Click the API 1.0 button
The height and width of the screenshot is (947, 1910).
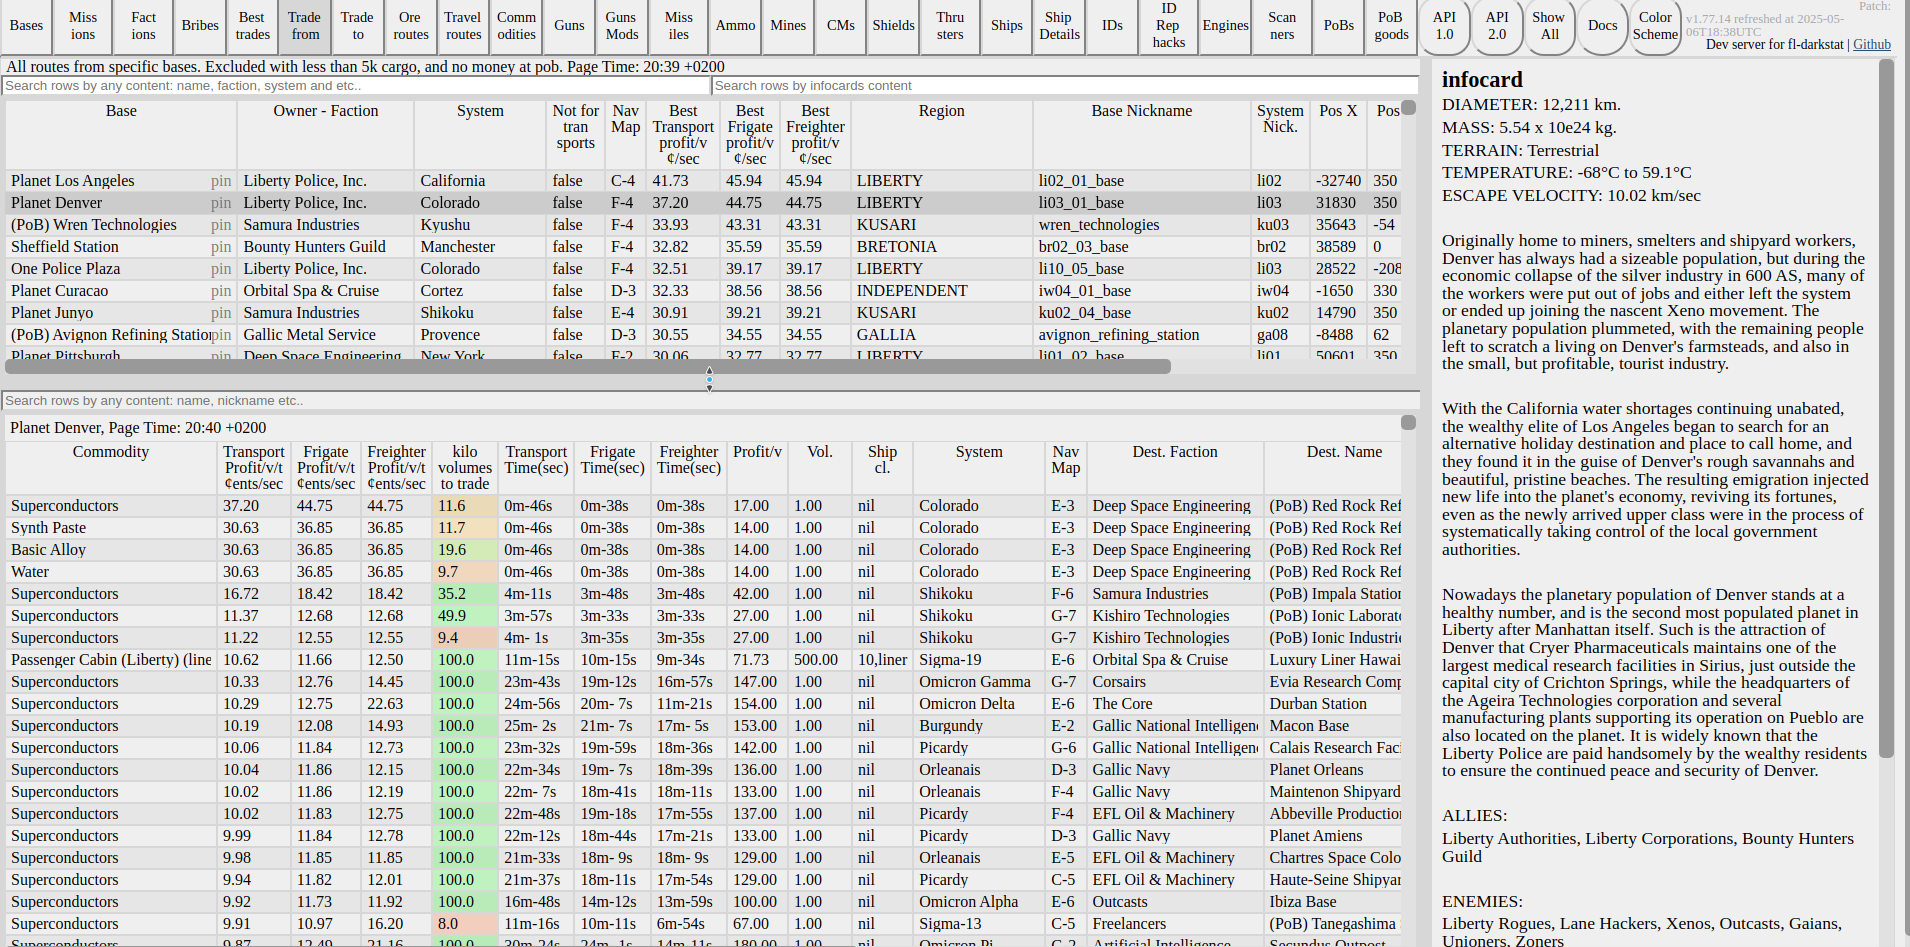pyautogui.click(x=1444, y=27)
